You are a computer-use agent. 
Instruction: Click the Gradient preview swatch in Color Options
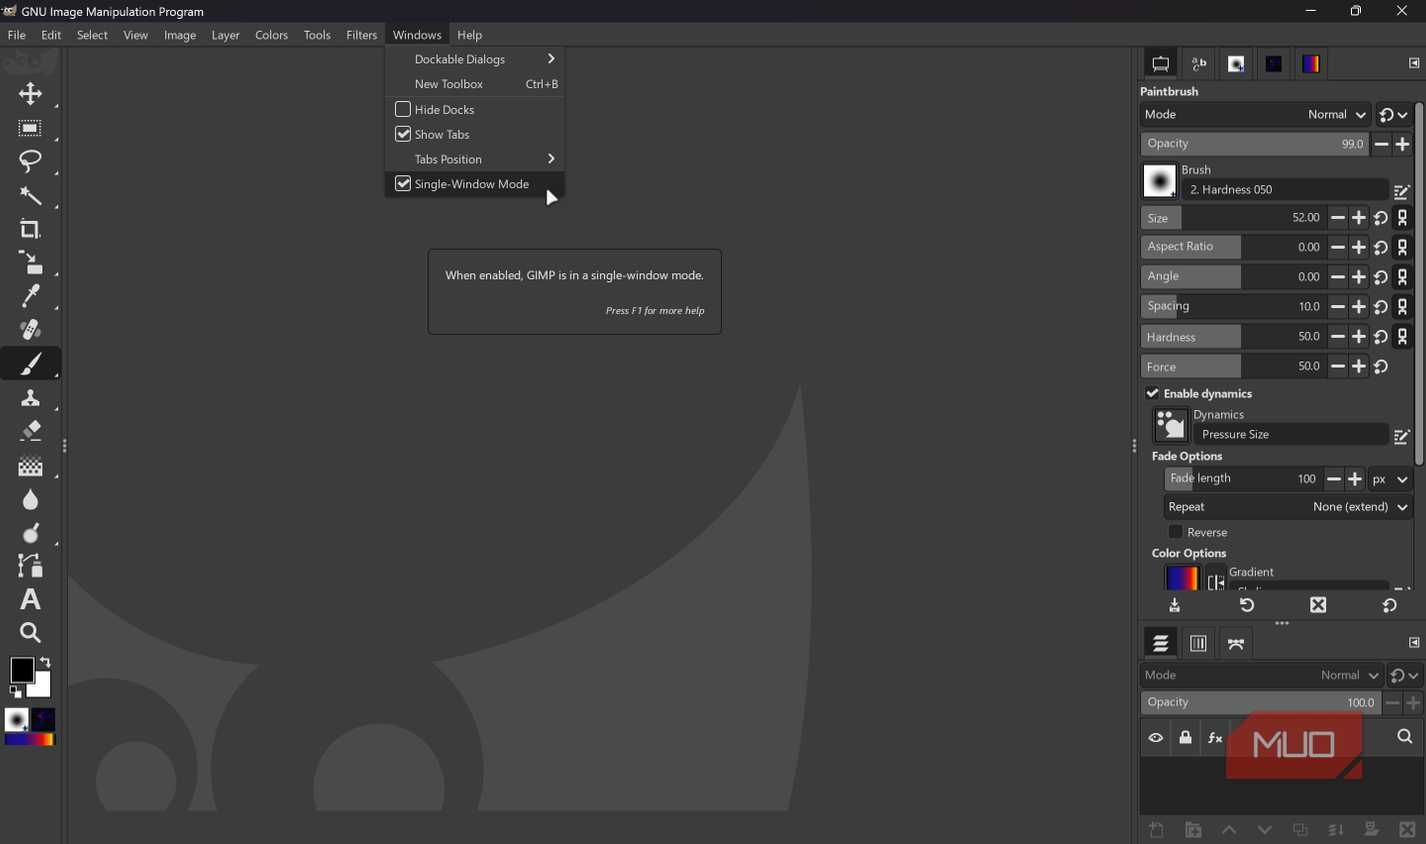pyautogui.click(x=1182, y=578)
